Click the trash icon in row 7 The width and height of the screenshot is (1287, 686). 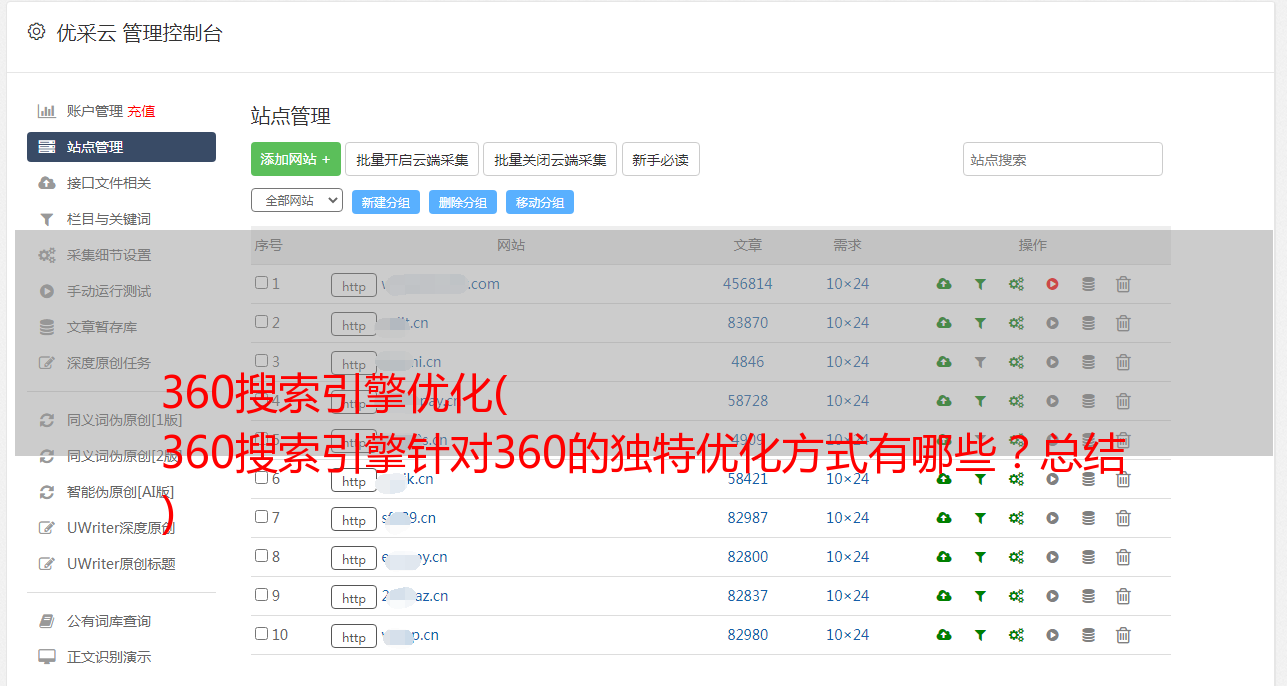point(1123,518)
